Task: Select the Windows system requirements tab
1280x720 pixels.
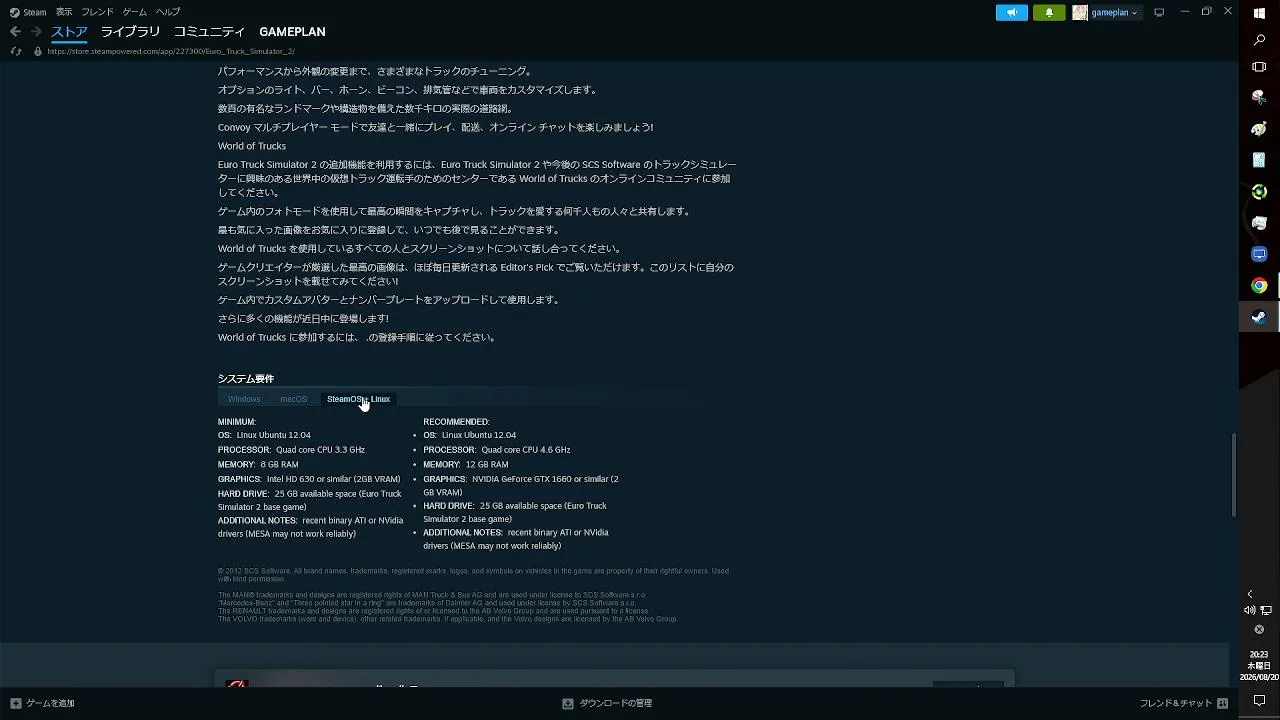Action: 244,399
